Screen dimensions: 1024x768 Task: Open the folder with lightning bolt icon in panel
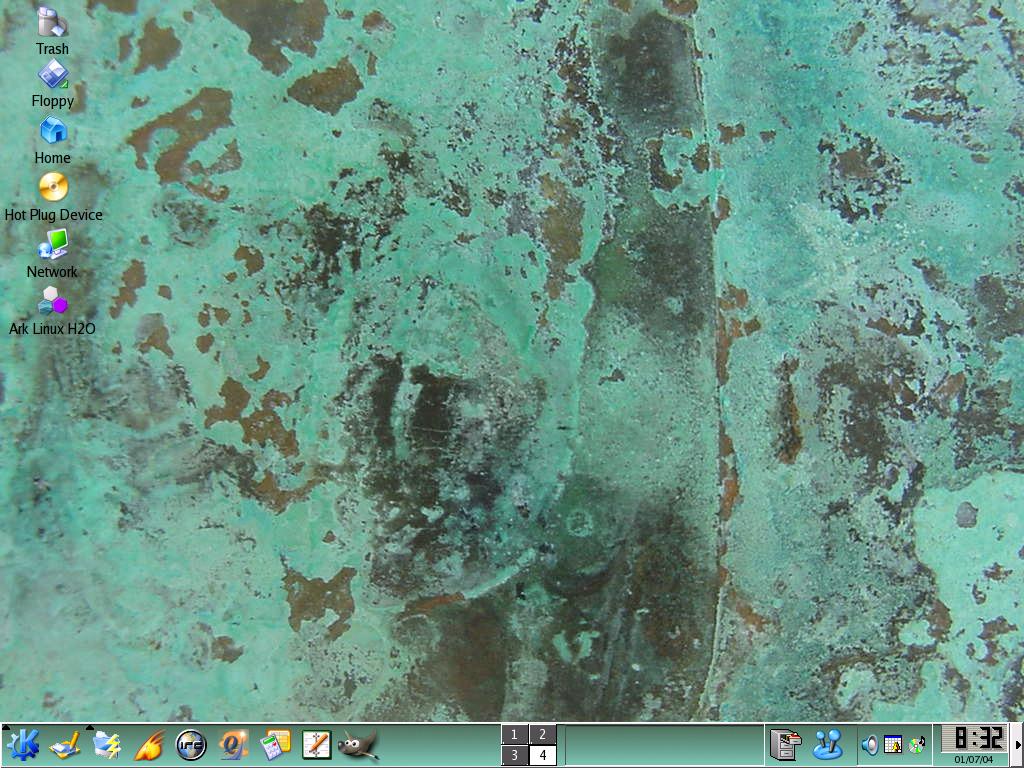point(106,745)
